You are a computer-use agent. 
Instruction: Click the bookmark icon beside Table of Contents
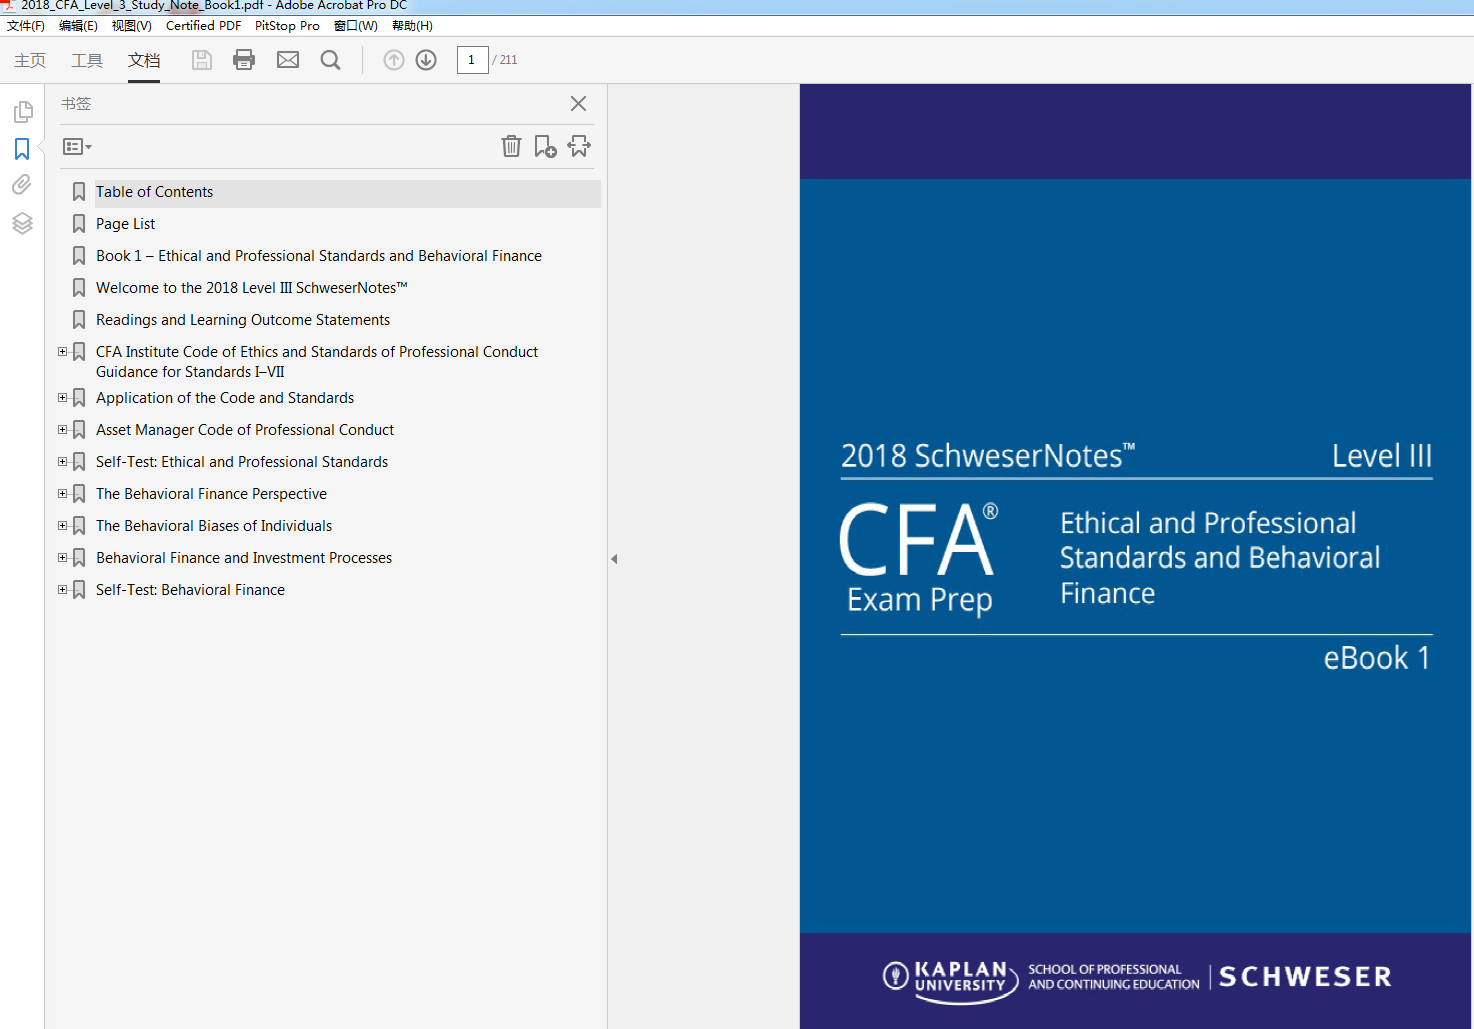(79, 192)
